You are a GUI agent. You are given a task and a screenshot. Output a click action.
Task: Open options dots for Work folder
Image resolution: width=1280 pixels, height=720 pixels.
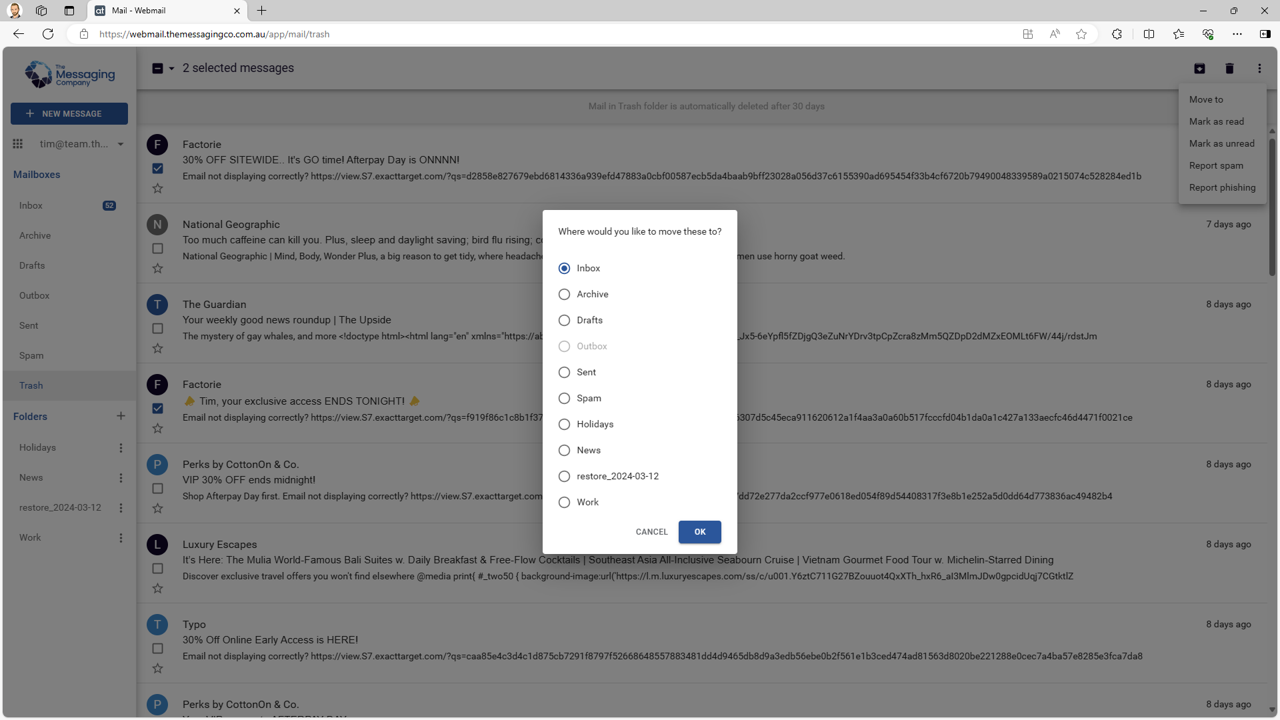121,538
